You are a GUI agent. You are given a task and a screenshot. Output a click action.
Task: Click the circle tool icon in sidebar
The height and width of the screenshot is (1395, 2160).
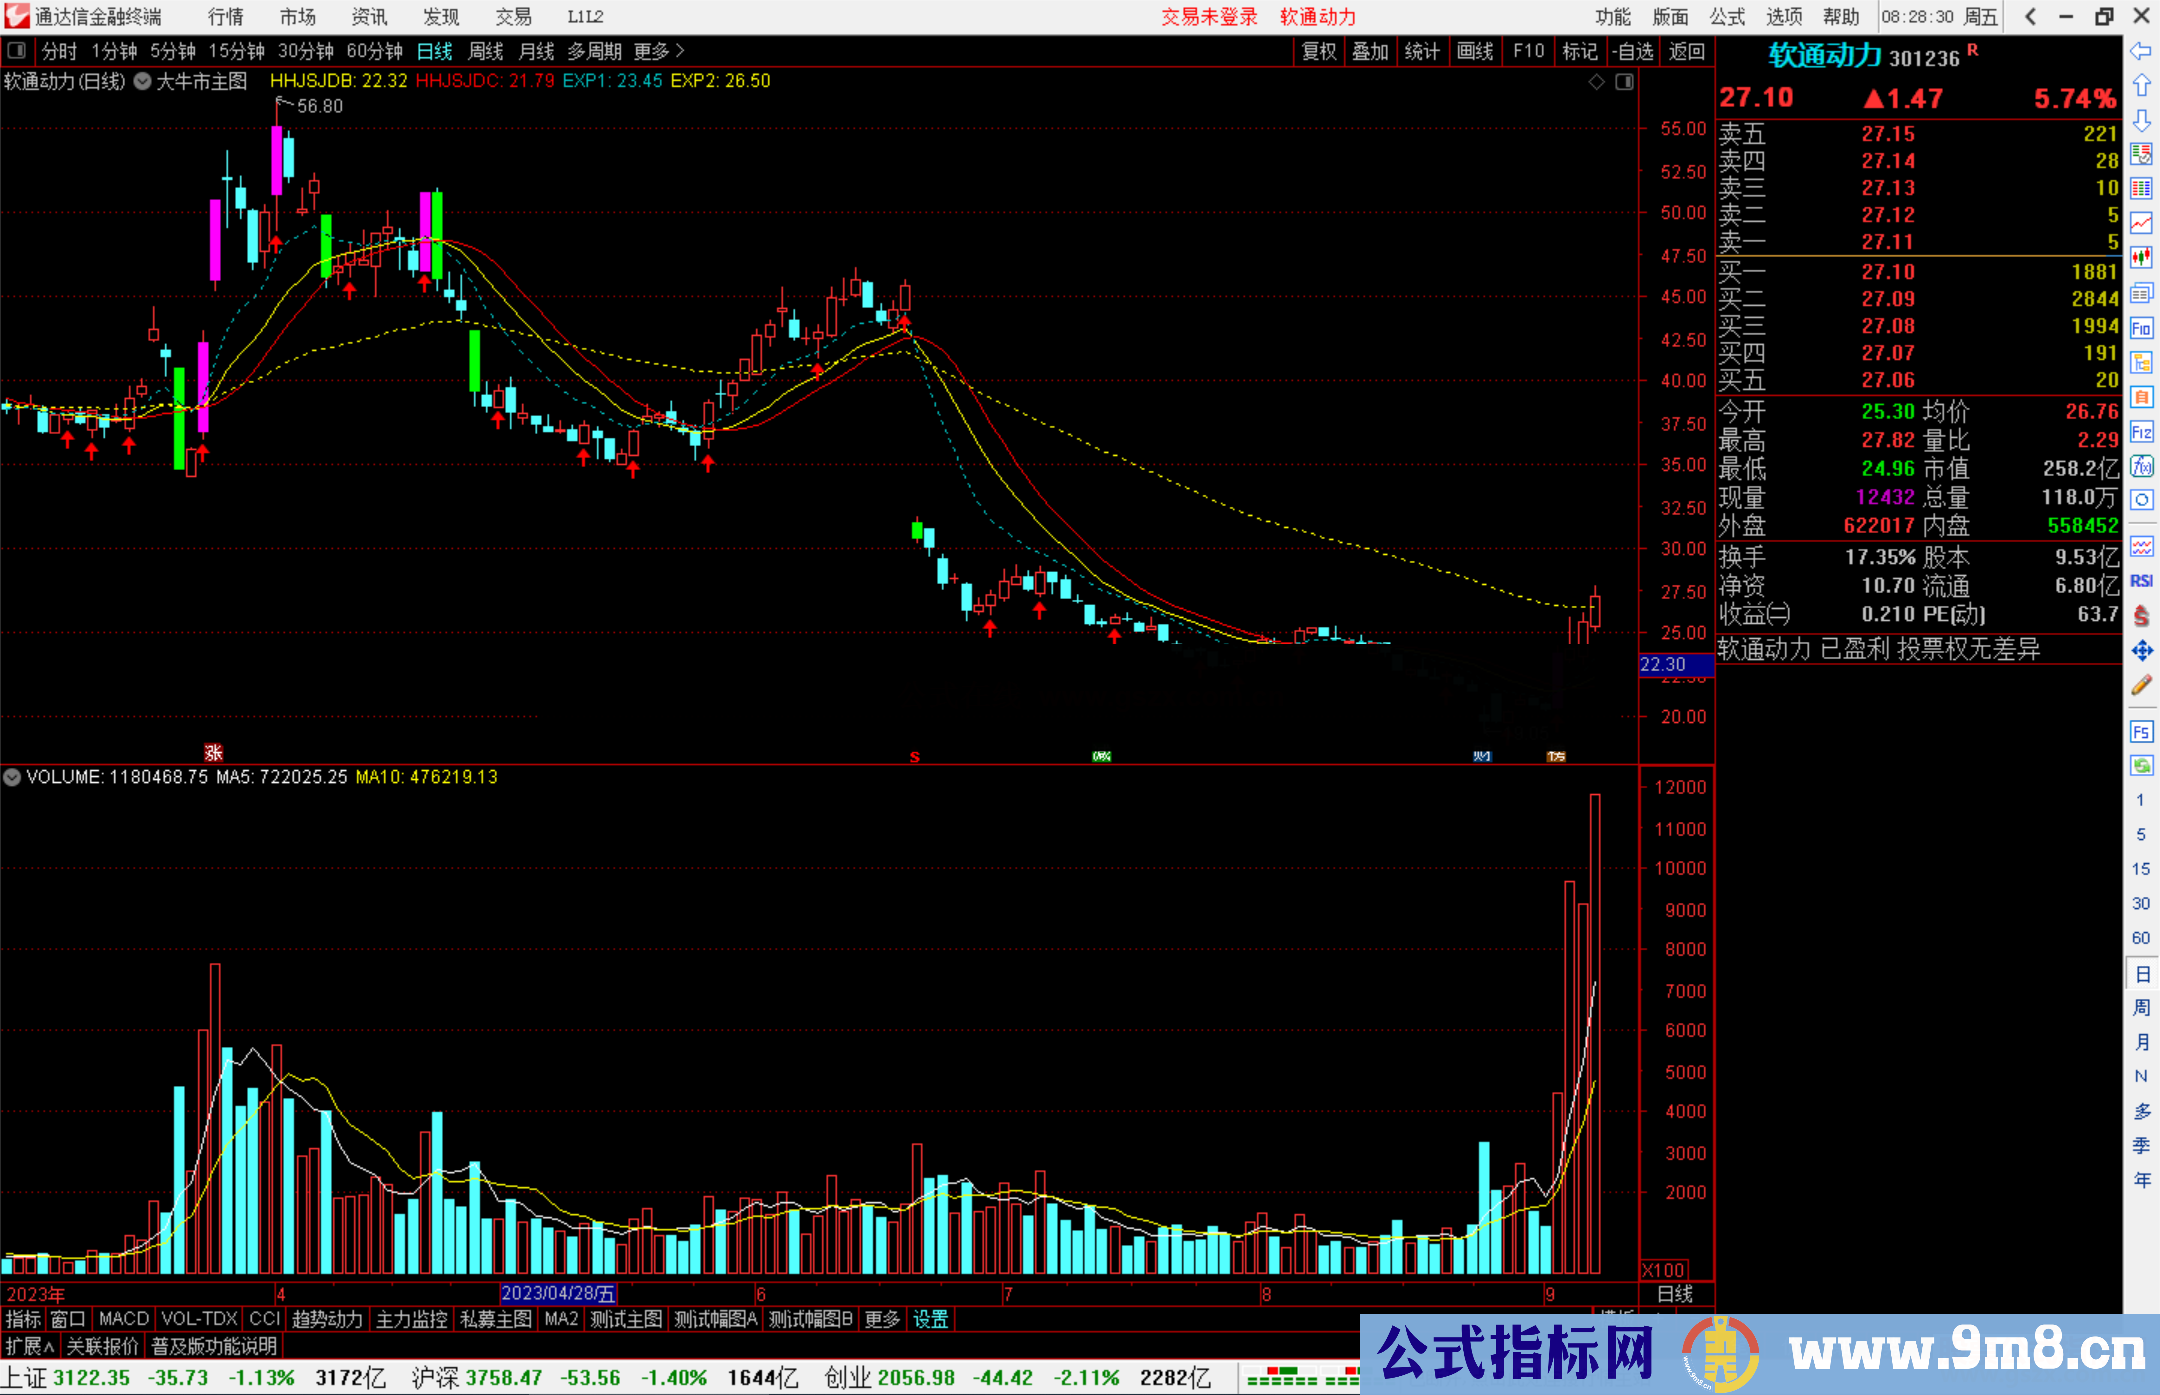[x=2141, y=499]
